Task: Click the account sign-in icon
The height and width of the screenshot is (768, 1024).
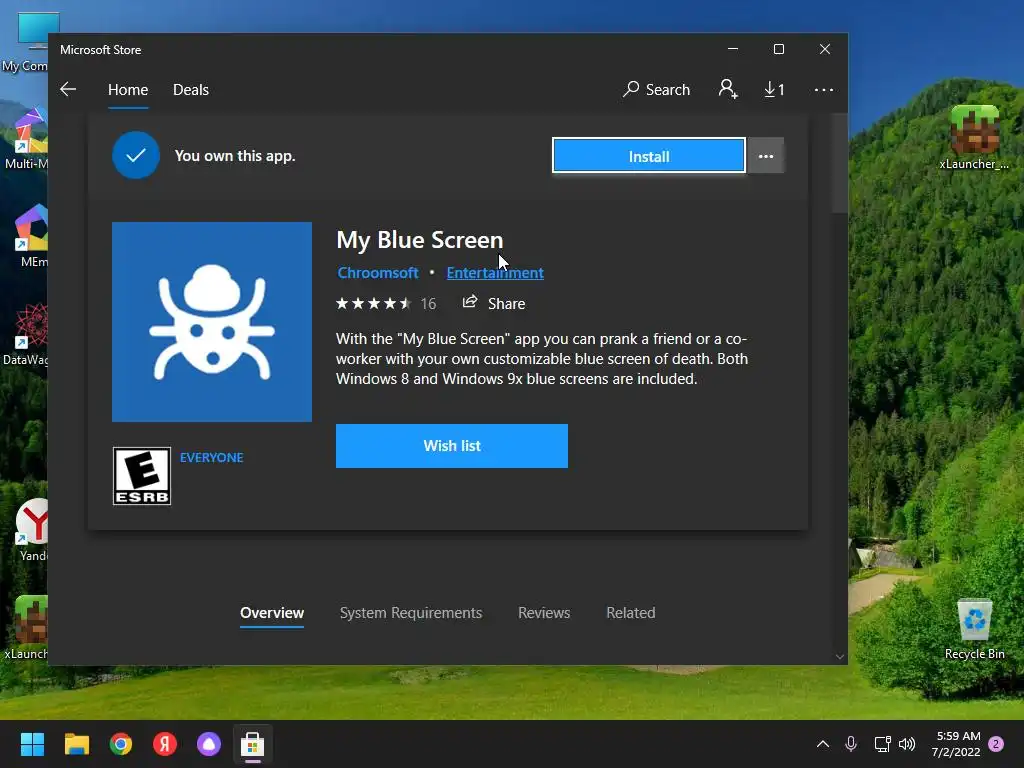Action: click(728, 89)
